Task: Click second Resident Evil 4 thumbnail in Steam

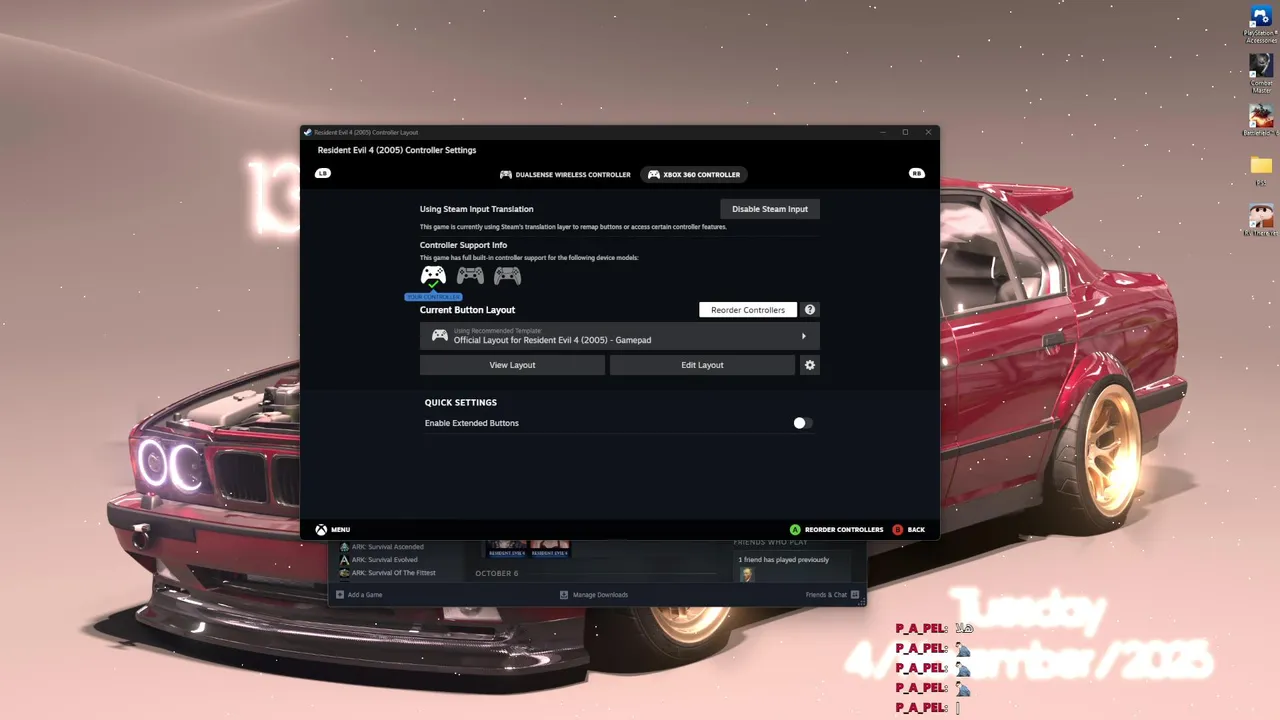Action: (550, 548)
